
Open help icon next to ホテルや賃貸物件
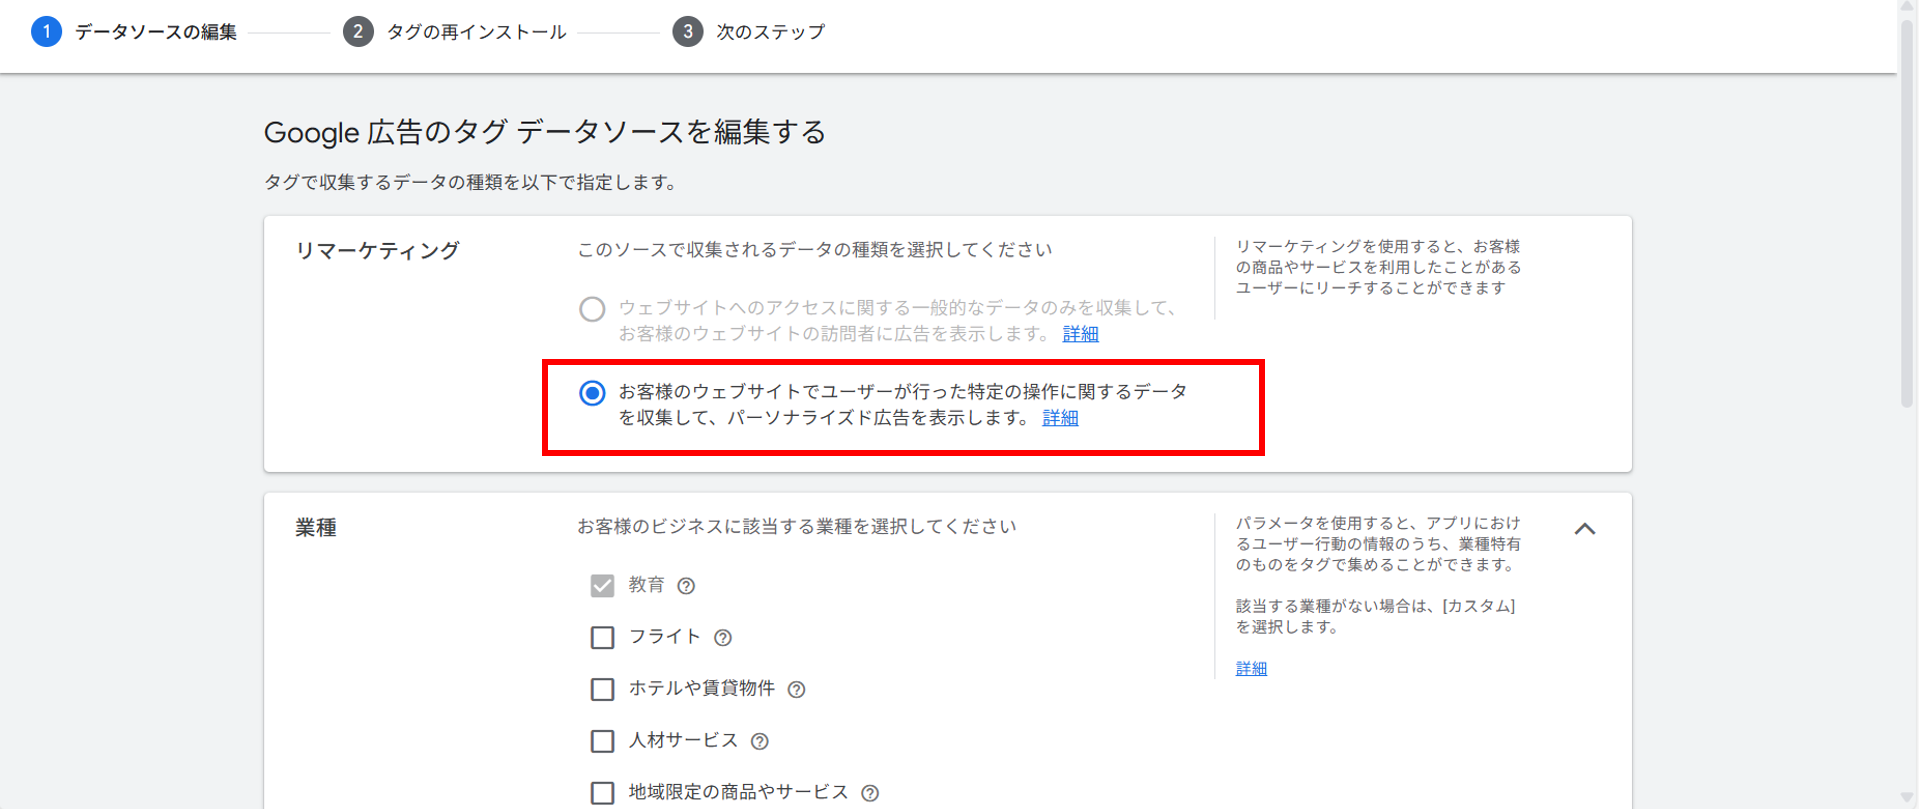pyautogui.click(x=796, y=690)
